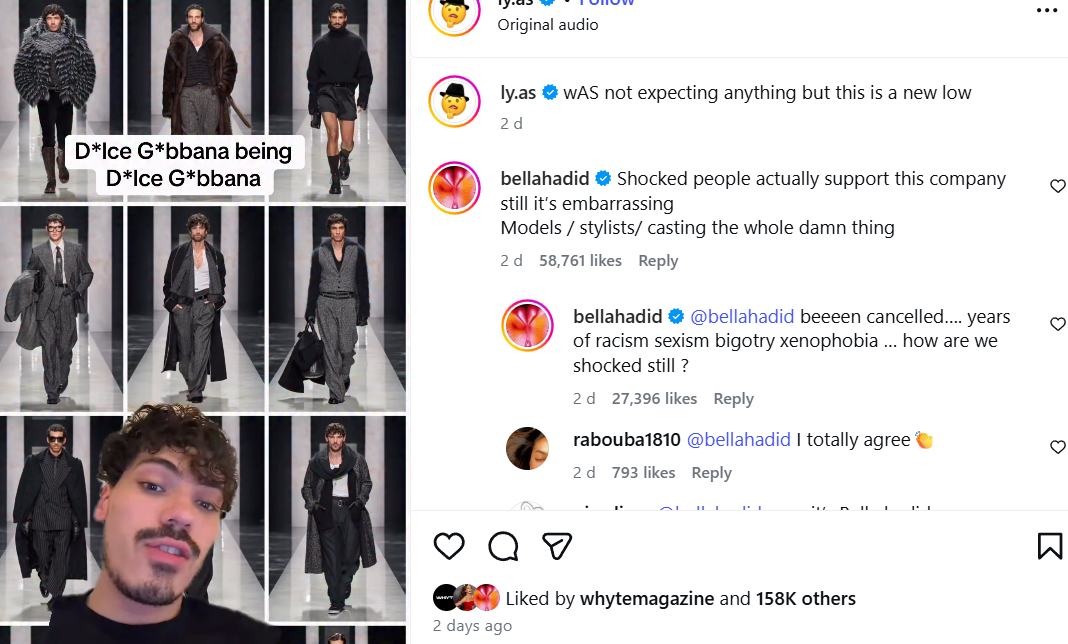View rabouba1810's profile picture
Viewport: 1068px width, 644px height.
pyautogui.click(x=528, y=449)
